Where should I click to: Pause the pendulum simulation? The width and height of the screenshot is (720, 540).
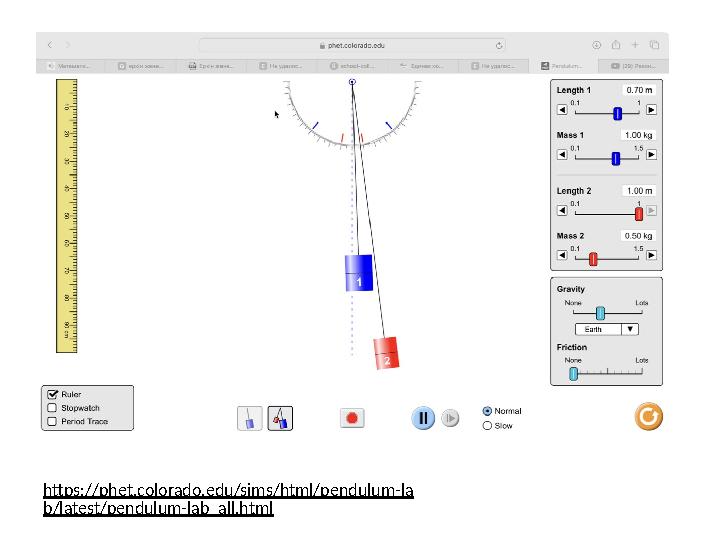(x=423, y=418)
